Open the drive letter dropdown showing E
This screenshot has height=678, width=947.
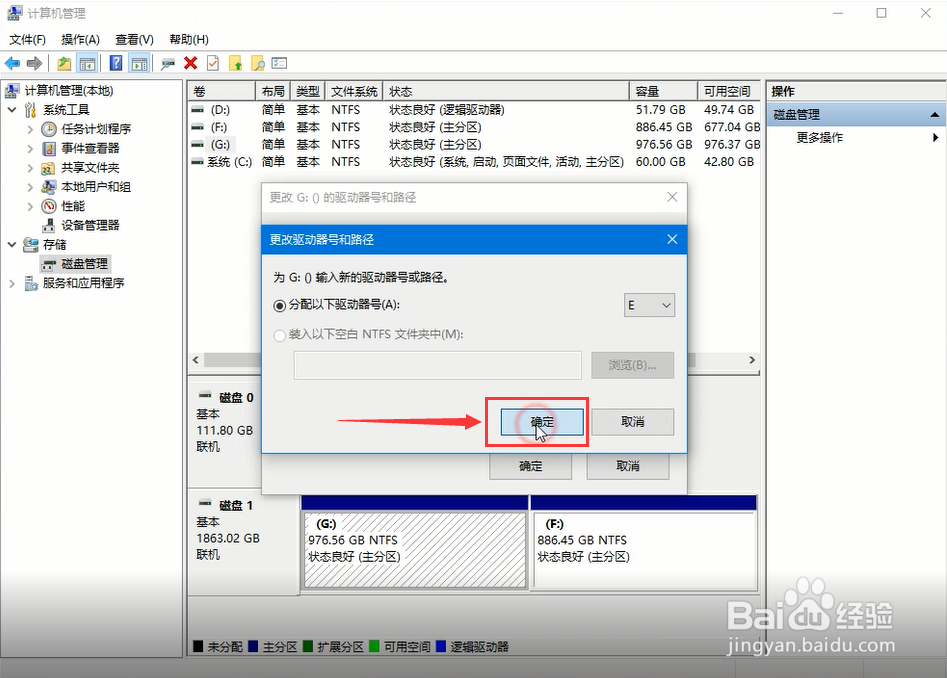pyautogui.click(x=649, y=305)
